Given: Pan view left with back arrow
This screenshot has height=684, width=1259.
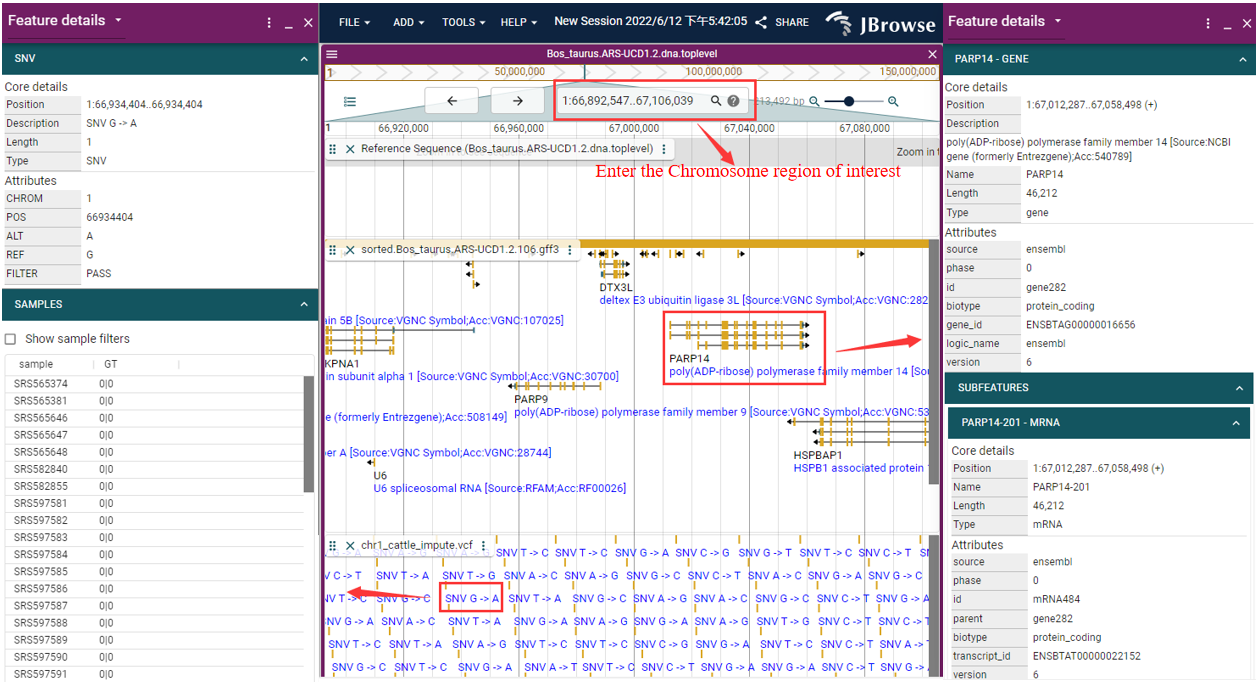Looking at the screenshot, I should 452,101.
